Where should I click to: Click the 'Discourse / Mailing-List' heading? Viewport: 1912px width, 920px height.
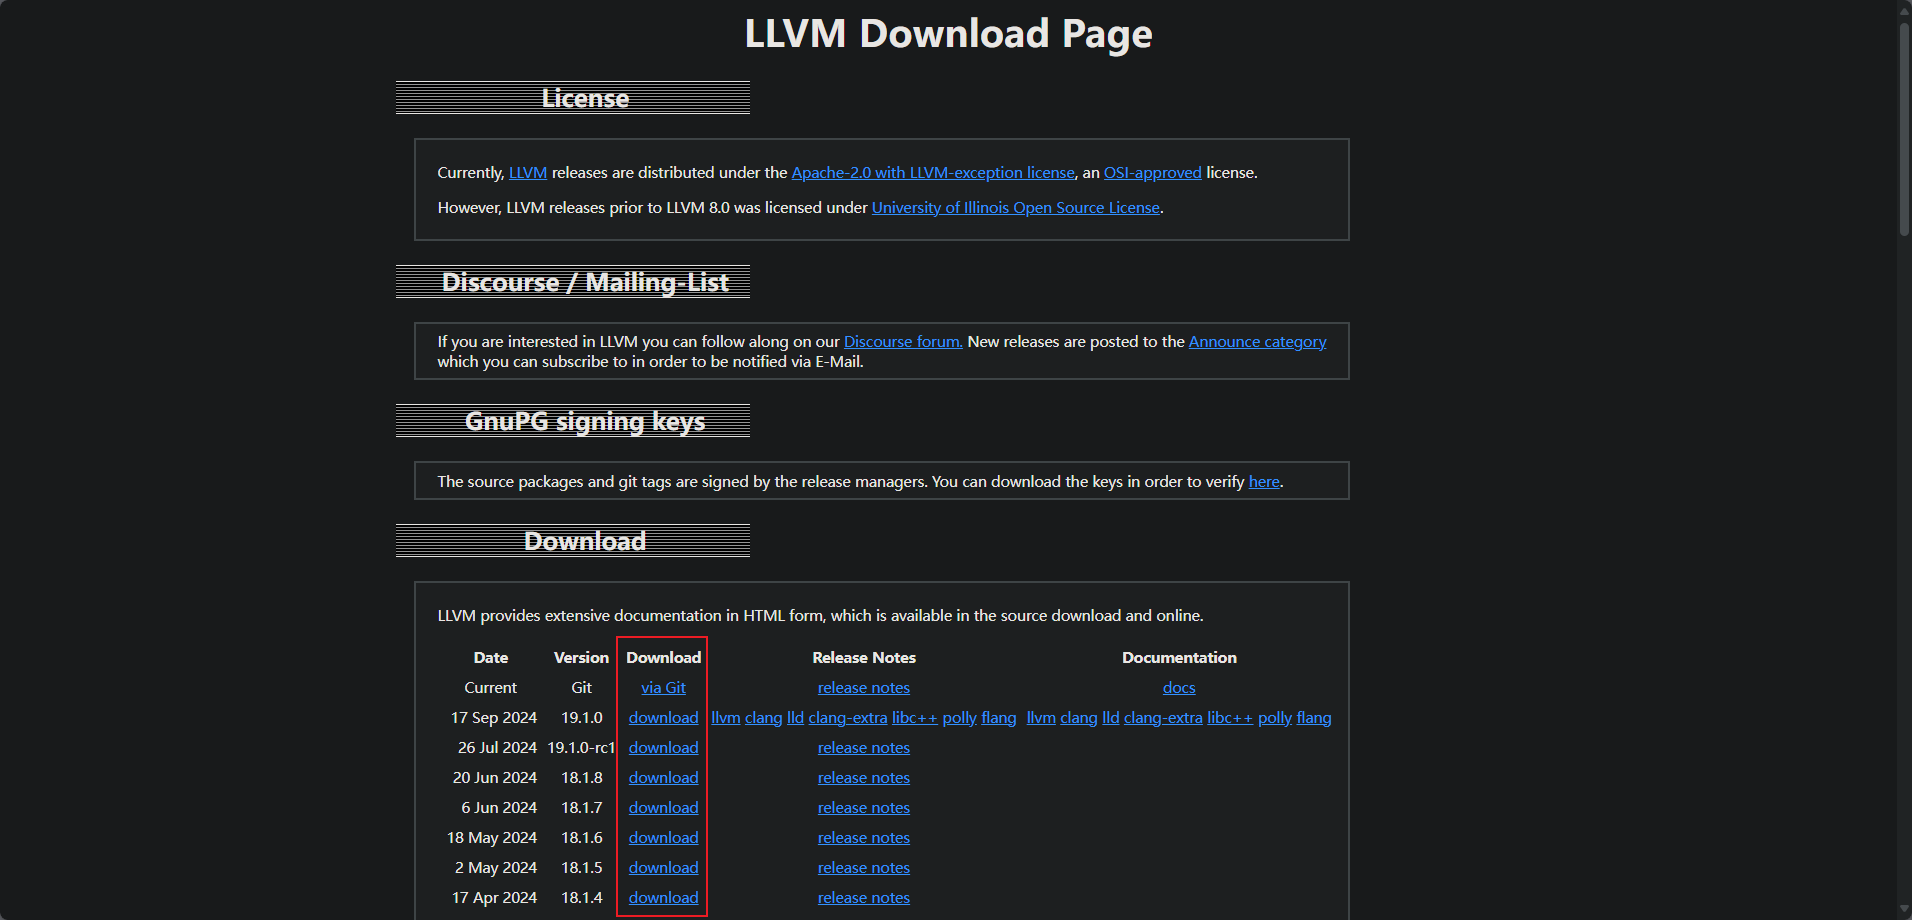pyautogui.click(x=585, y=282)
